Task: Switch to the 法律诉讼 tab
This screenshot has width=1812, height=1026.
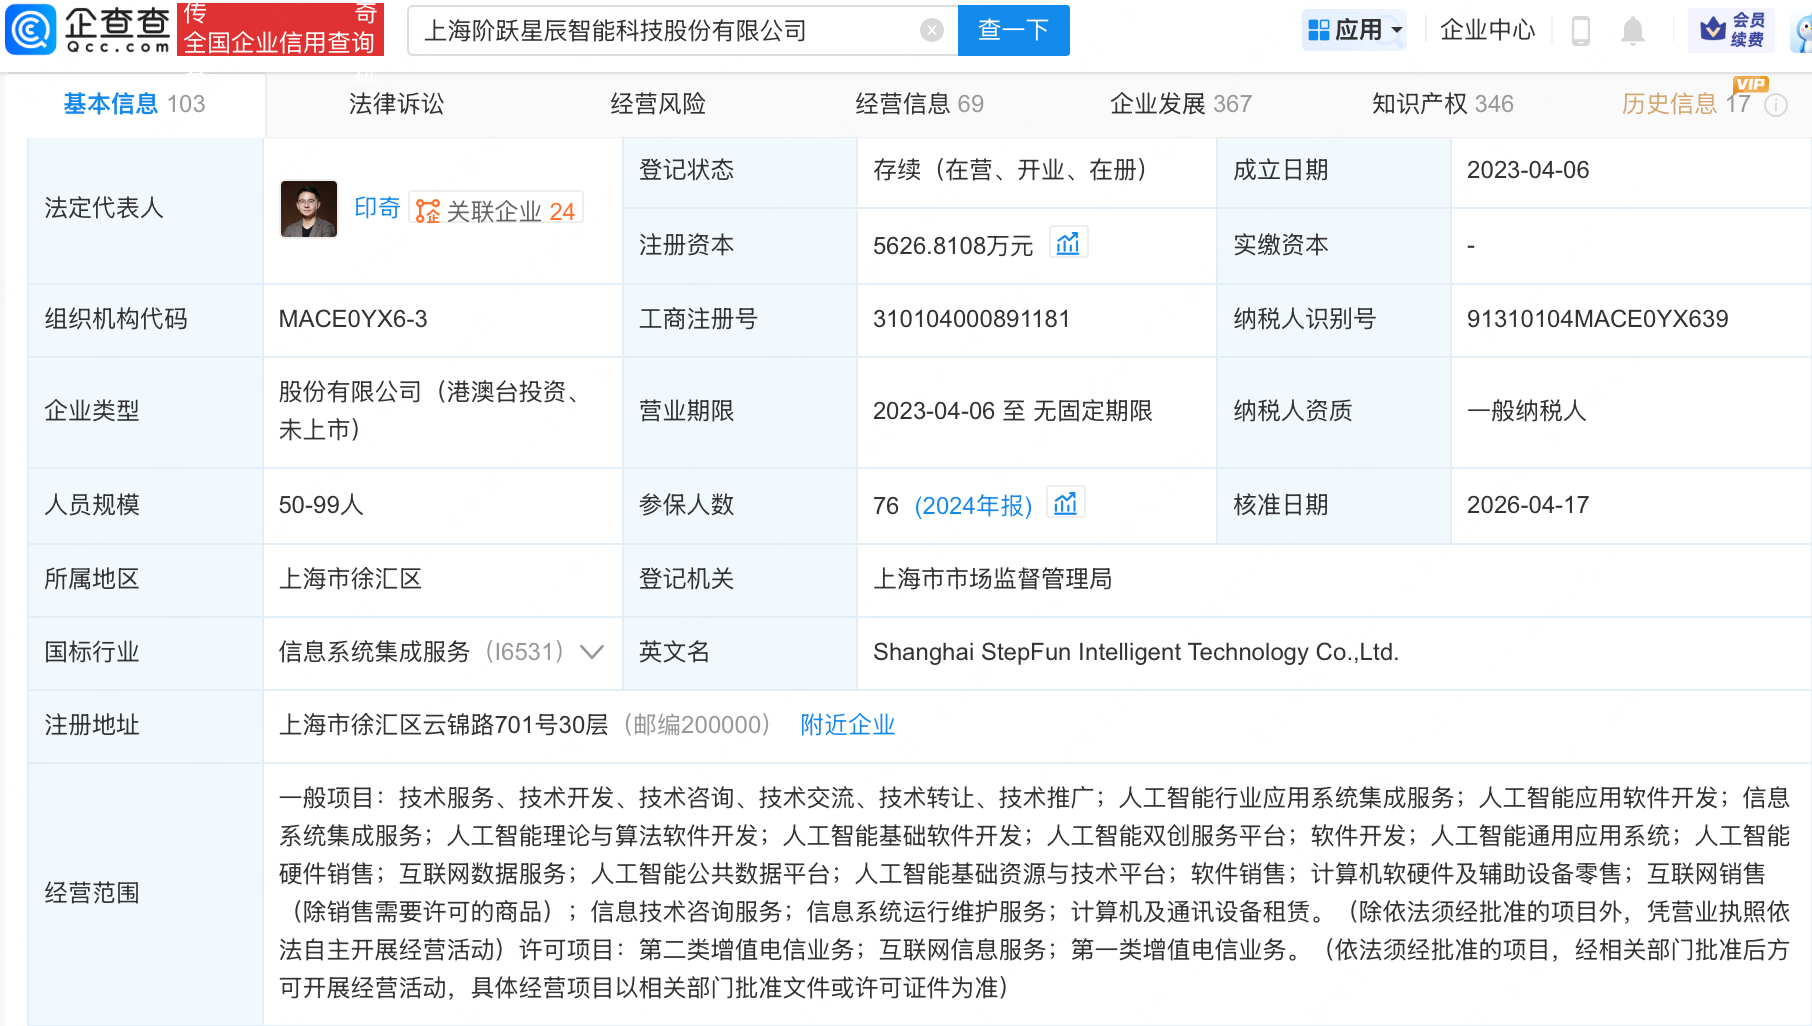Action: tap(396, 104)
